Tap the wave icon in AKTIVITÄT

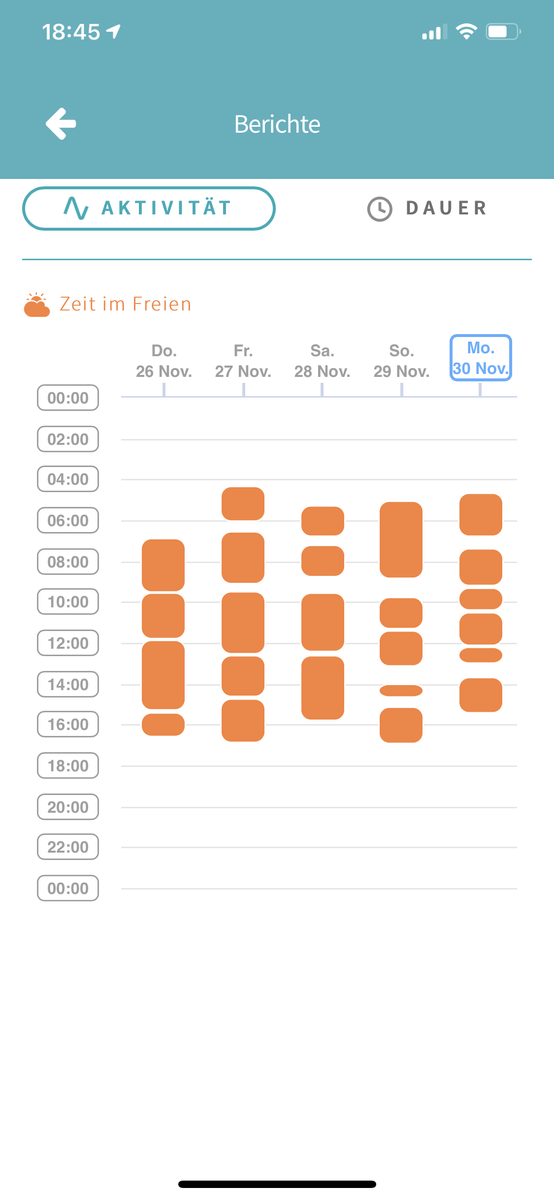pyautogui.click(x=76, y=208)
